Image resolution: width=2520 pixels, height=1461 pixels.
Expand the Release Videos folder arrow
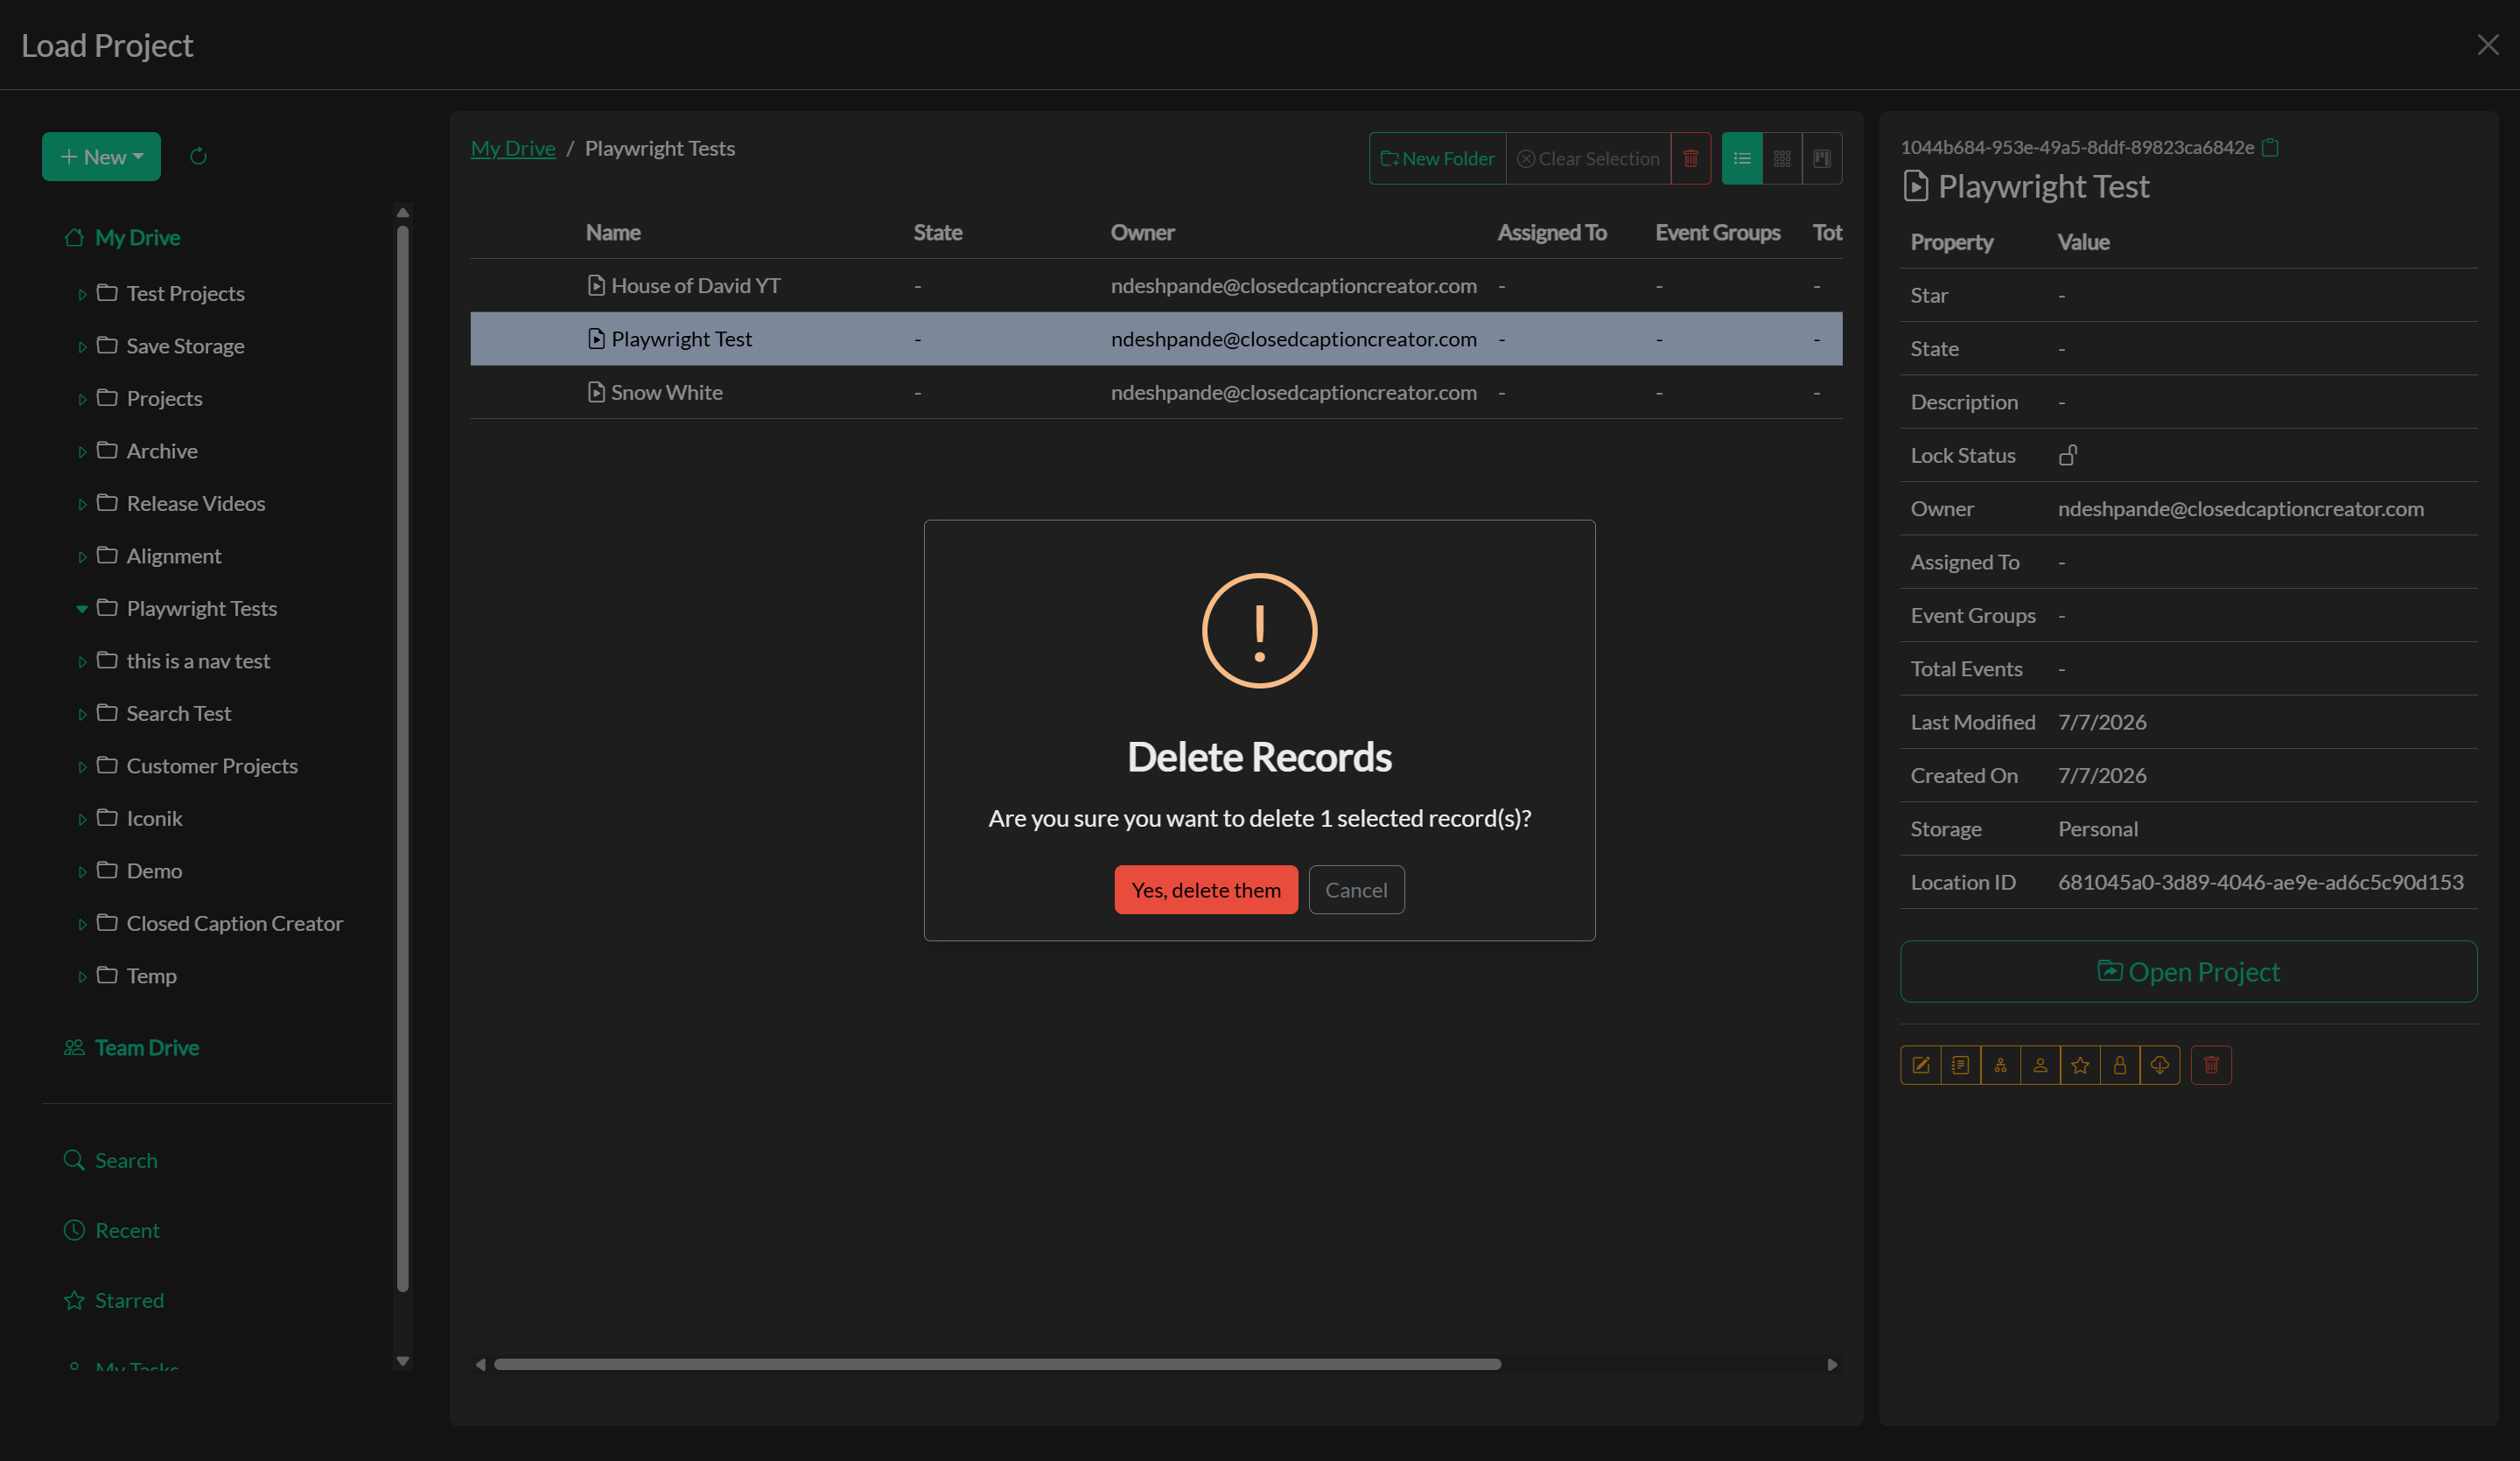[82, 504]
